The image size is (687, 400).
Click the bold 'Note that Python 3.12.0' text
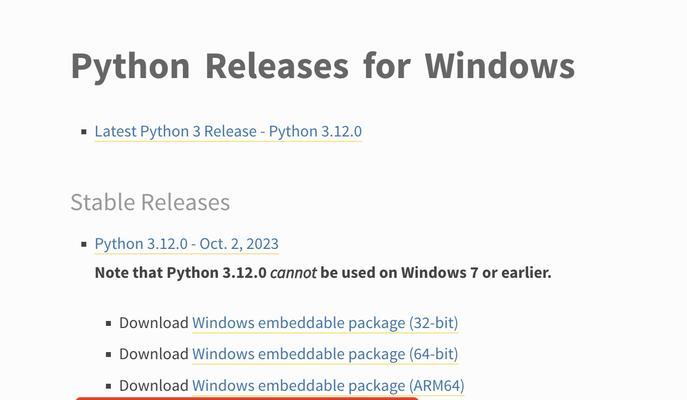click(x=181, y=273)
